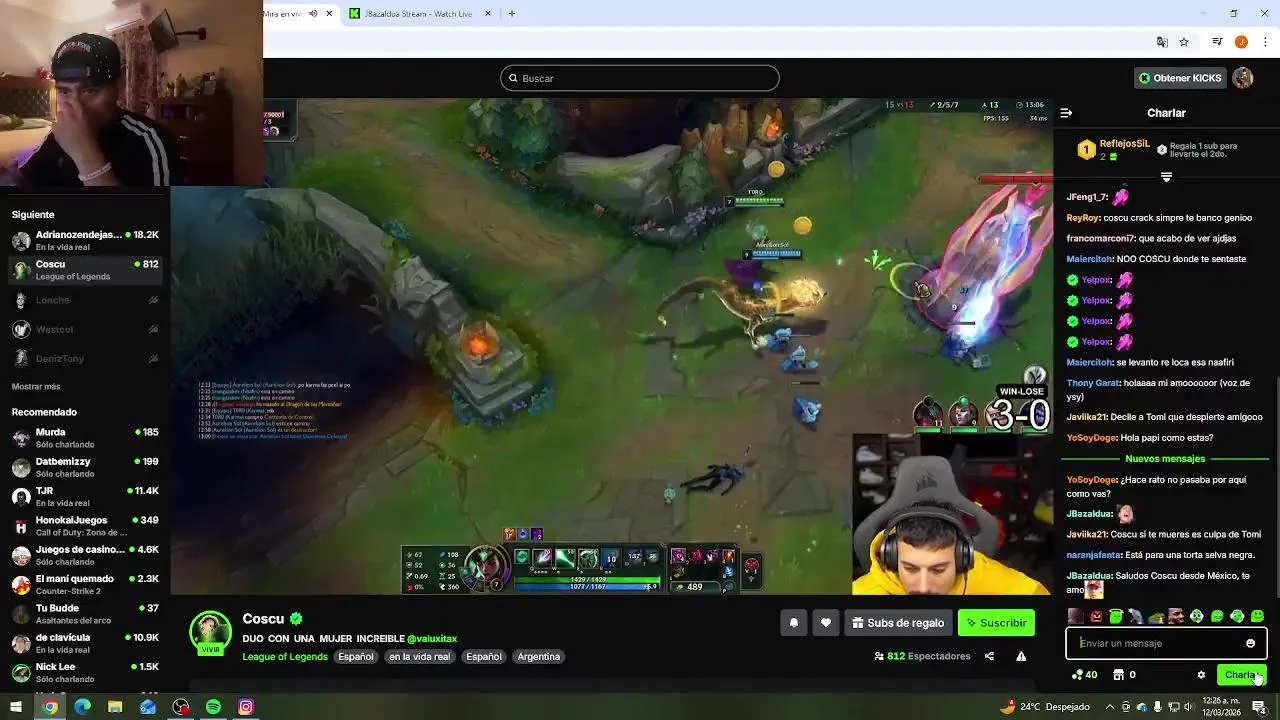Image resolution: width=1280 pixels, height=720 pixels.
Task: Share the stream with the share icon
Action: tap(989, 657)
